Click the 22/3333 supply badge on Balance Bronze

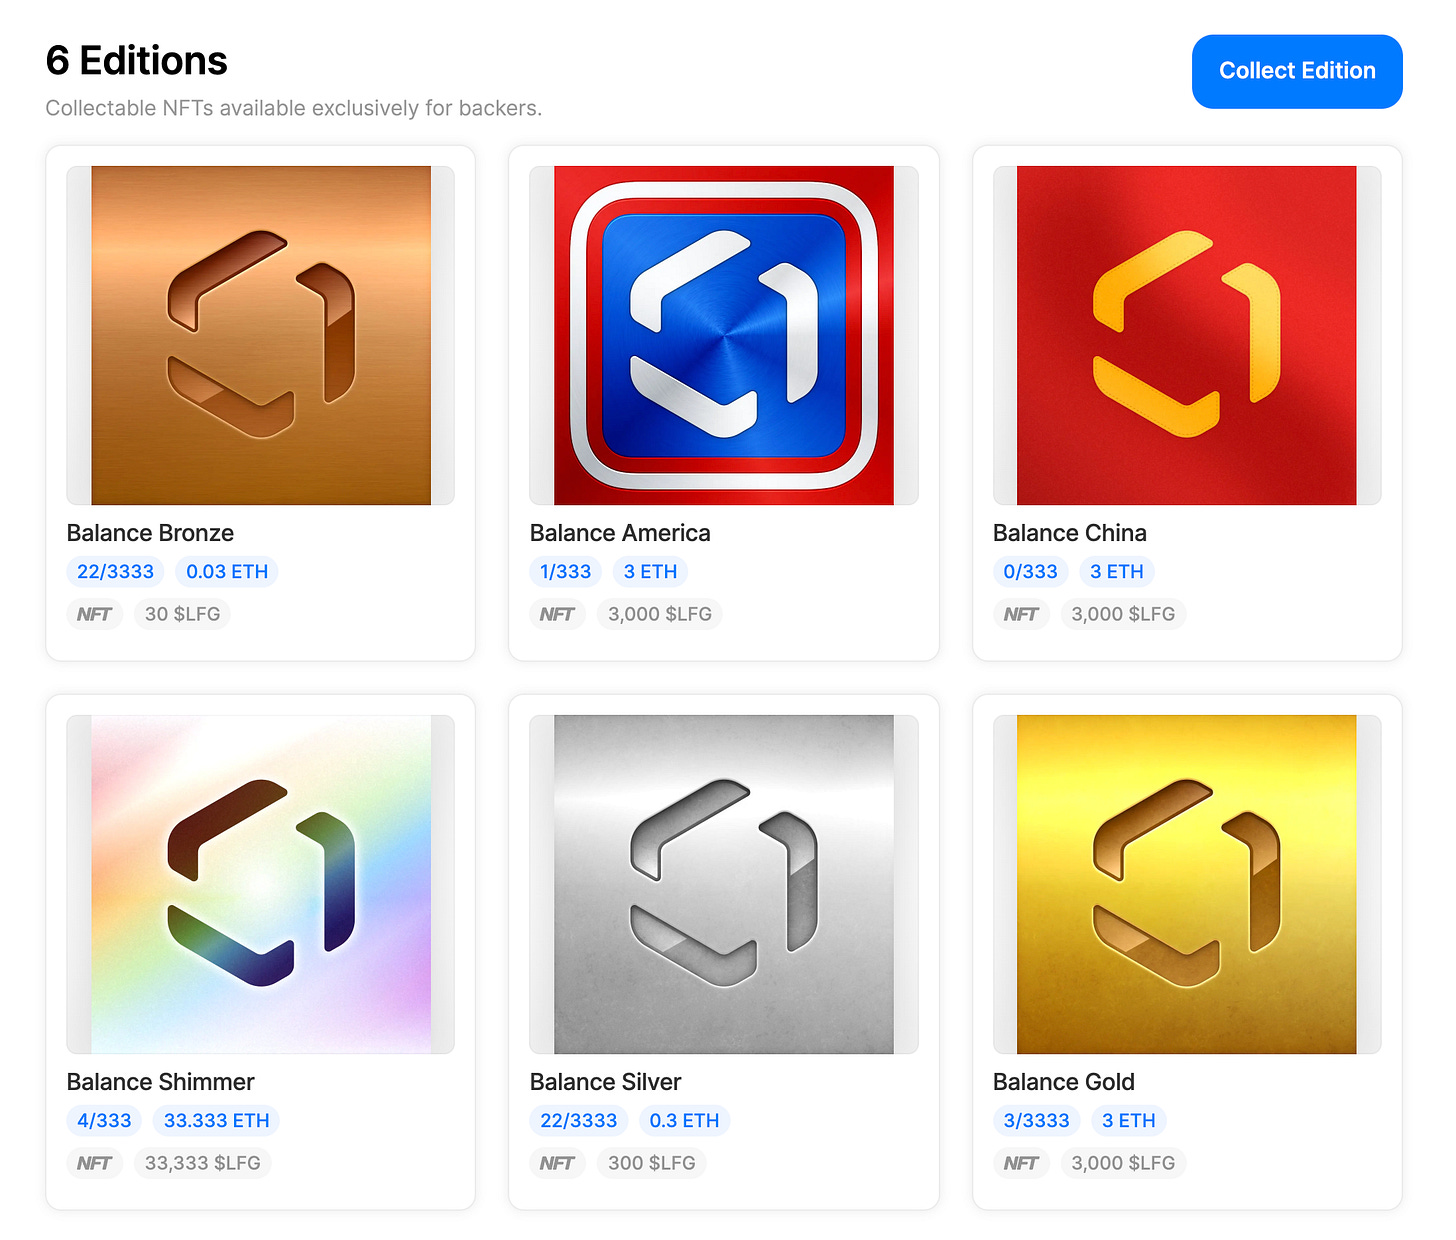click(x=116, y=572)
